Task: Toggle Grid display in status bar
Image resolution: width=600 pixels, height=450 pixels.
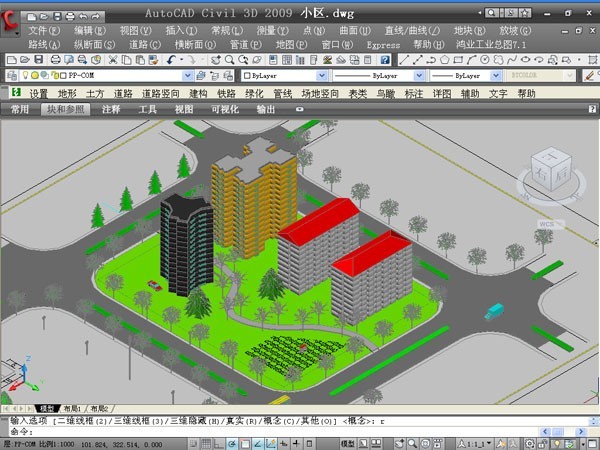Action: [x=206, y=444]
